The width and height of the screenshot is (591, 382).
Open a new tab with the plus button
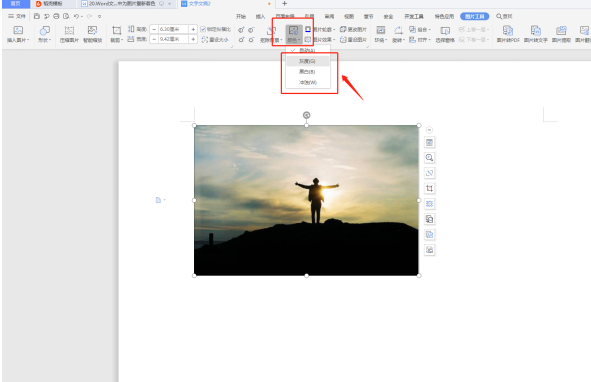click(x=285, y=3)
